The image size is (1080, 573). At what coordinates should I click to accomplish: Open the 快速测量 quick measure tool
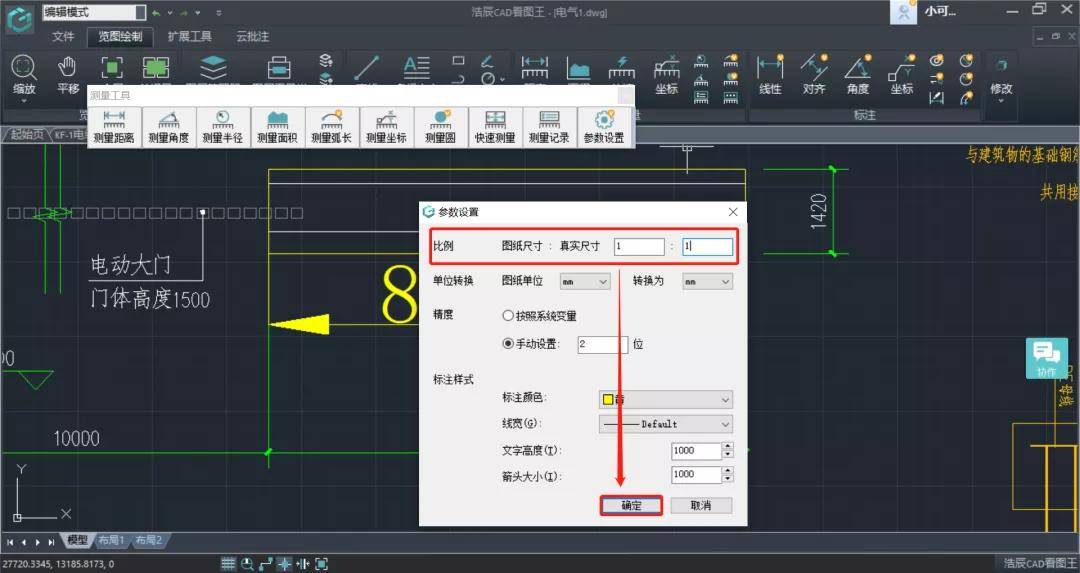click(x=495, y=127)
